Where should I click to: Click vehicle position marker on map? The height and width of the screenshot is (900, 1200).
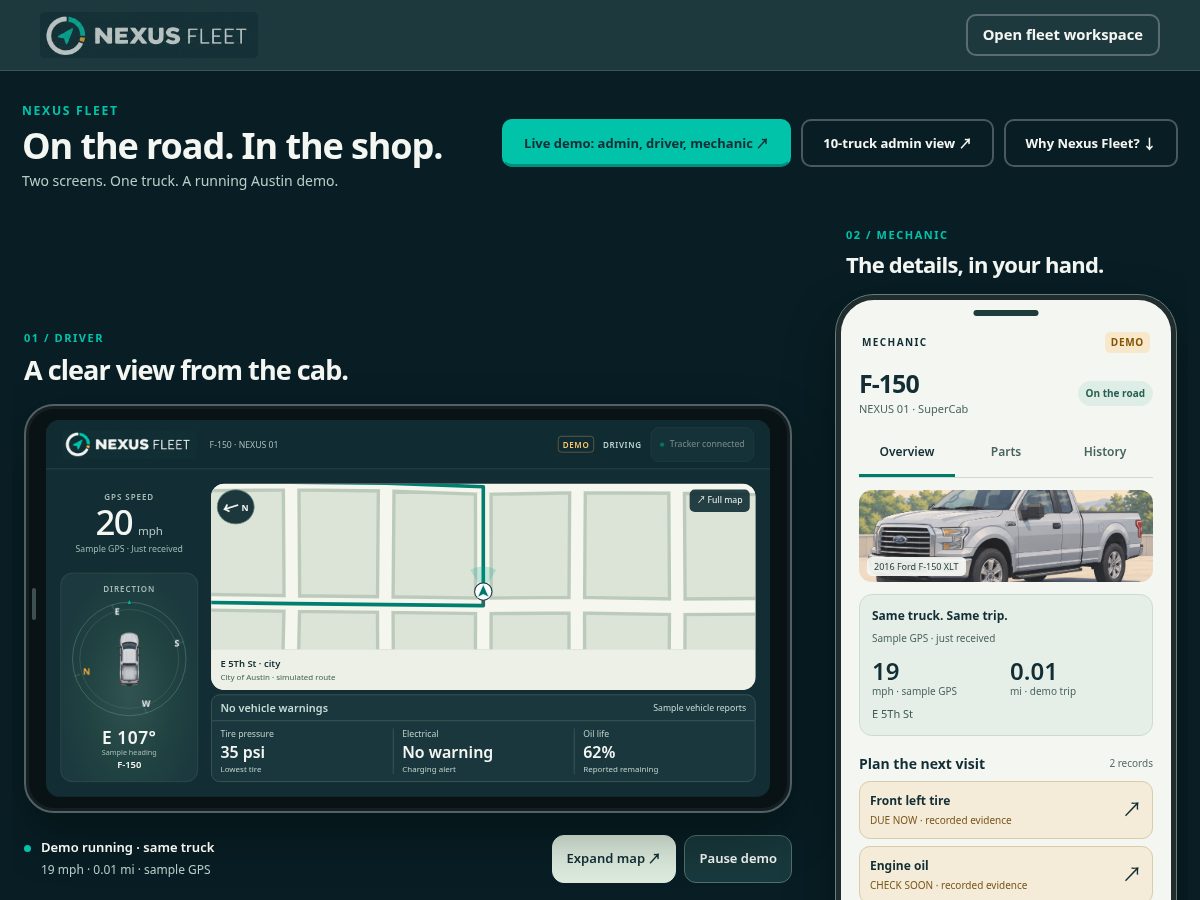pyautogui.click(x=483, y=592)
